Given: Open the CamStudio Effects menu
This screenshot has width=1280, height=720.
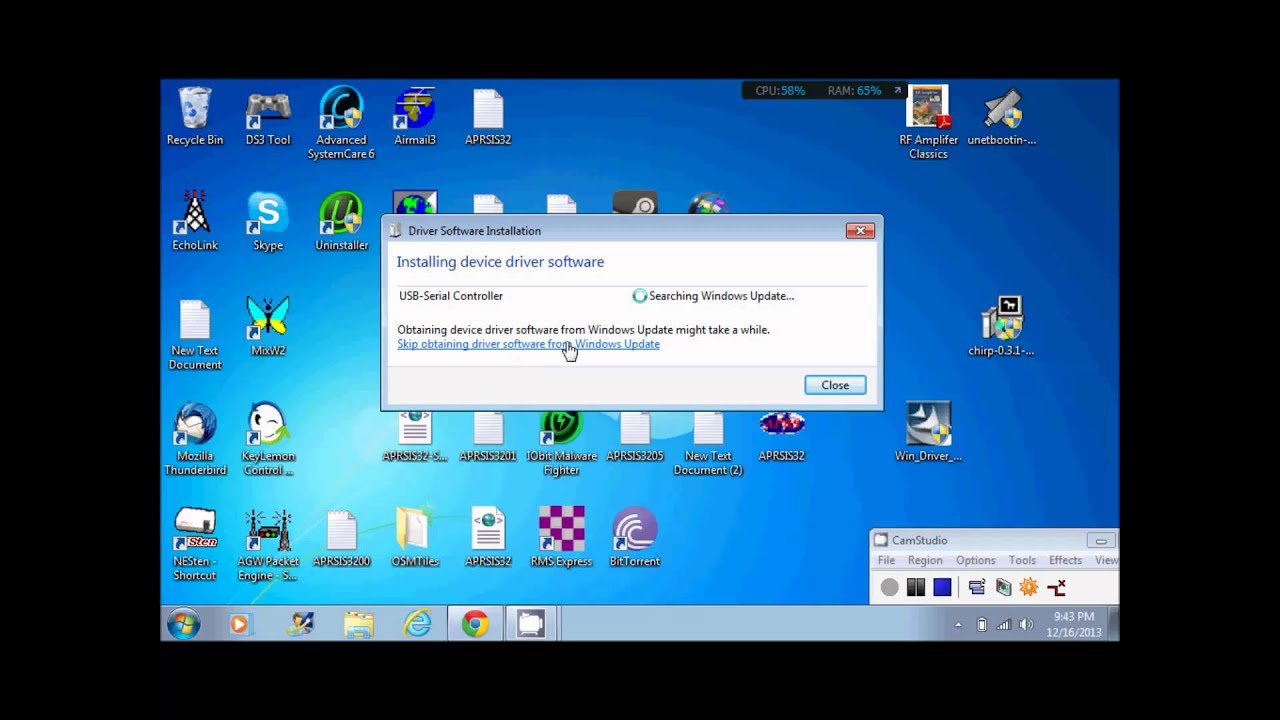Looking at the screenshot, I should pyautogui.click(x=1065, y=560).
